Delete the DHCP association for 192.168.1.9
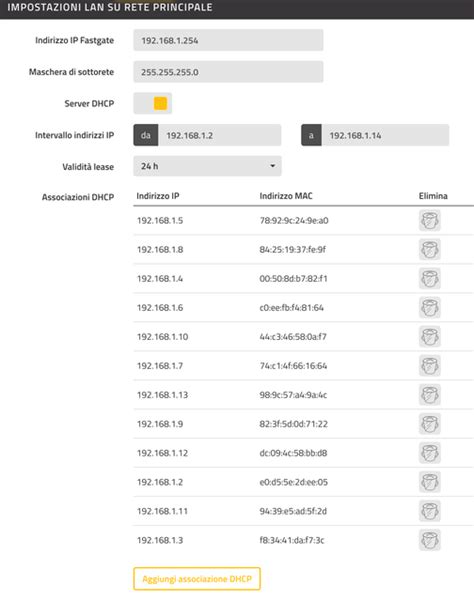474x601 pixels. pos(430,424)
